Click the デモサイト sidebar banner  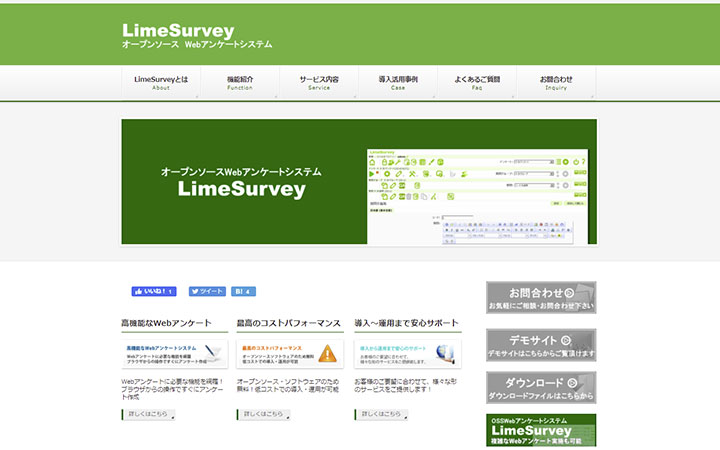pyautogui.click(x=541, y=345)
